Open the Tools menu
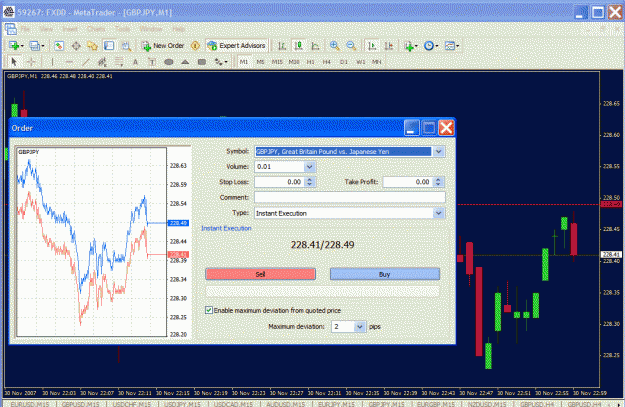Image resolution: width=625 pixels, height=407 pixels. point(122,29)
